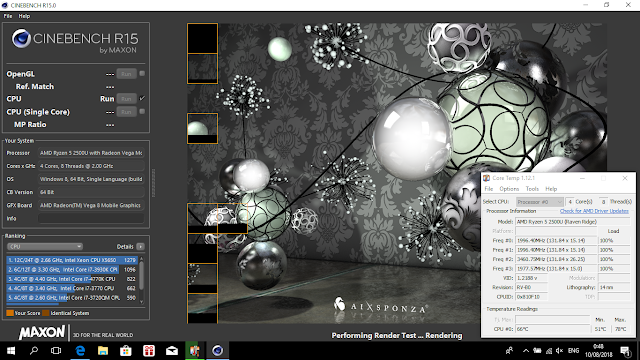The width and height of the screenshot is (640, 360).
Task: Click the Run button for CPU Single Core
Action: point(126,112)
